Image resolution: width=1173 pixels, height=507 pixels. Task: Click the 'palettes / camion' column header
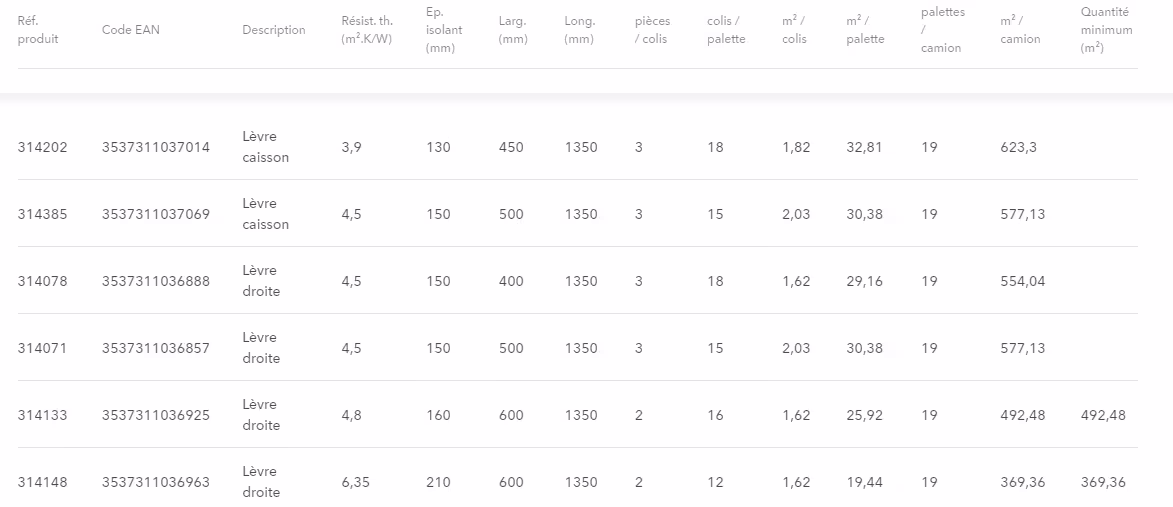(941, 30)
